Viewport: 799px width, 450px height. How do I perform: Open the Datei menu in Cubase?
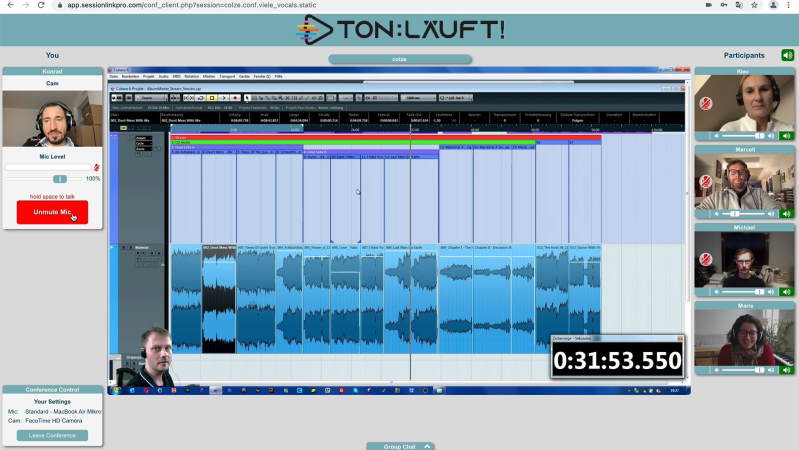[x=114, y=76]
